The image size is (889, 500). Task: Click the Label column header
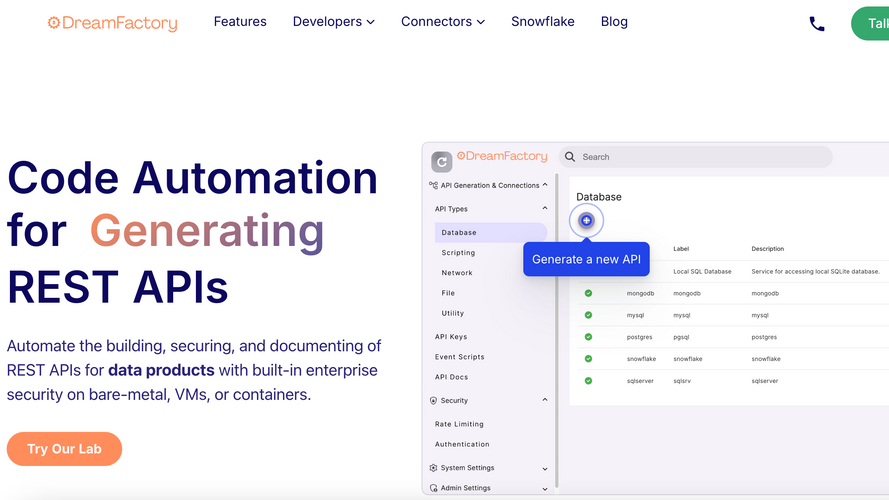click(681, 249)
